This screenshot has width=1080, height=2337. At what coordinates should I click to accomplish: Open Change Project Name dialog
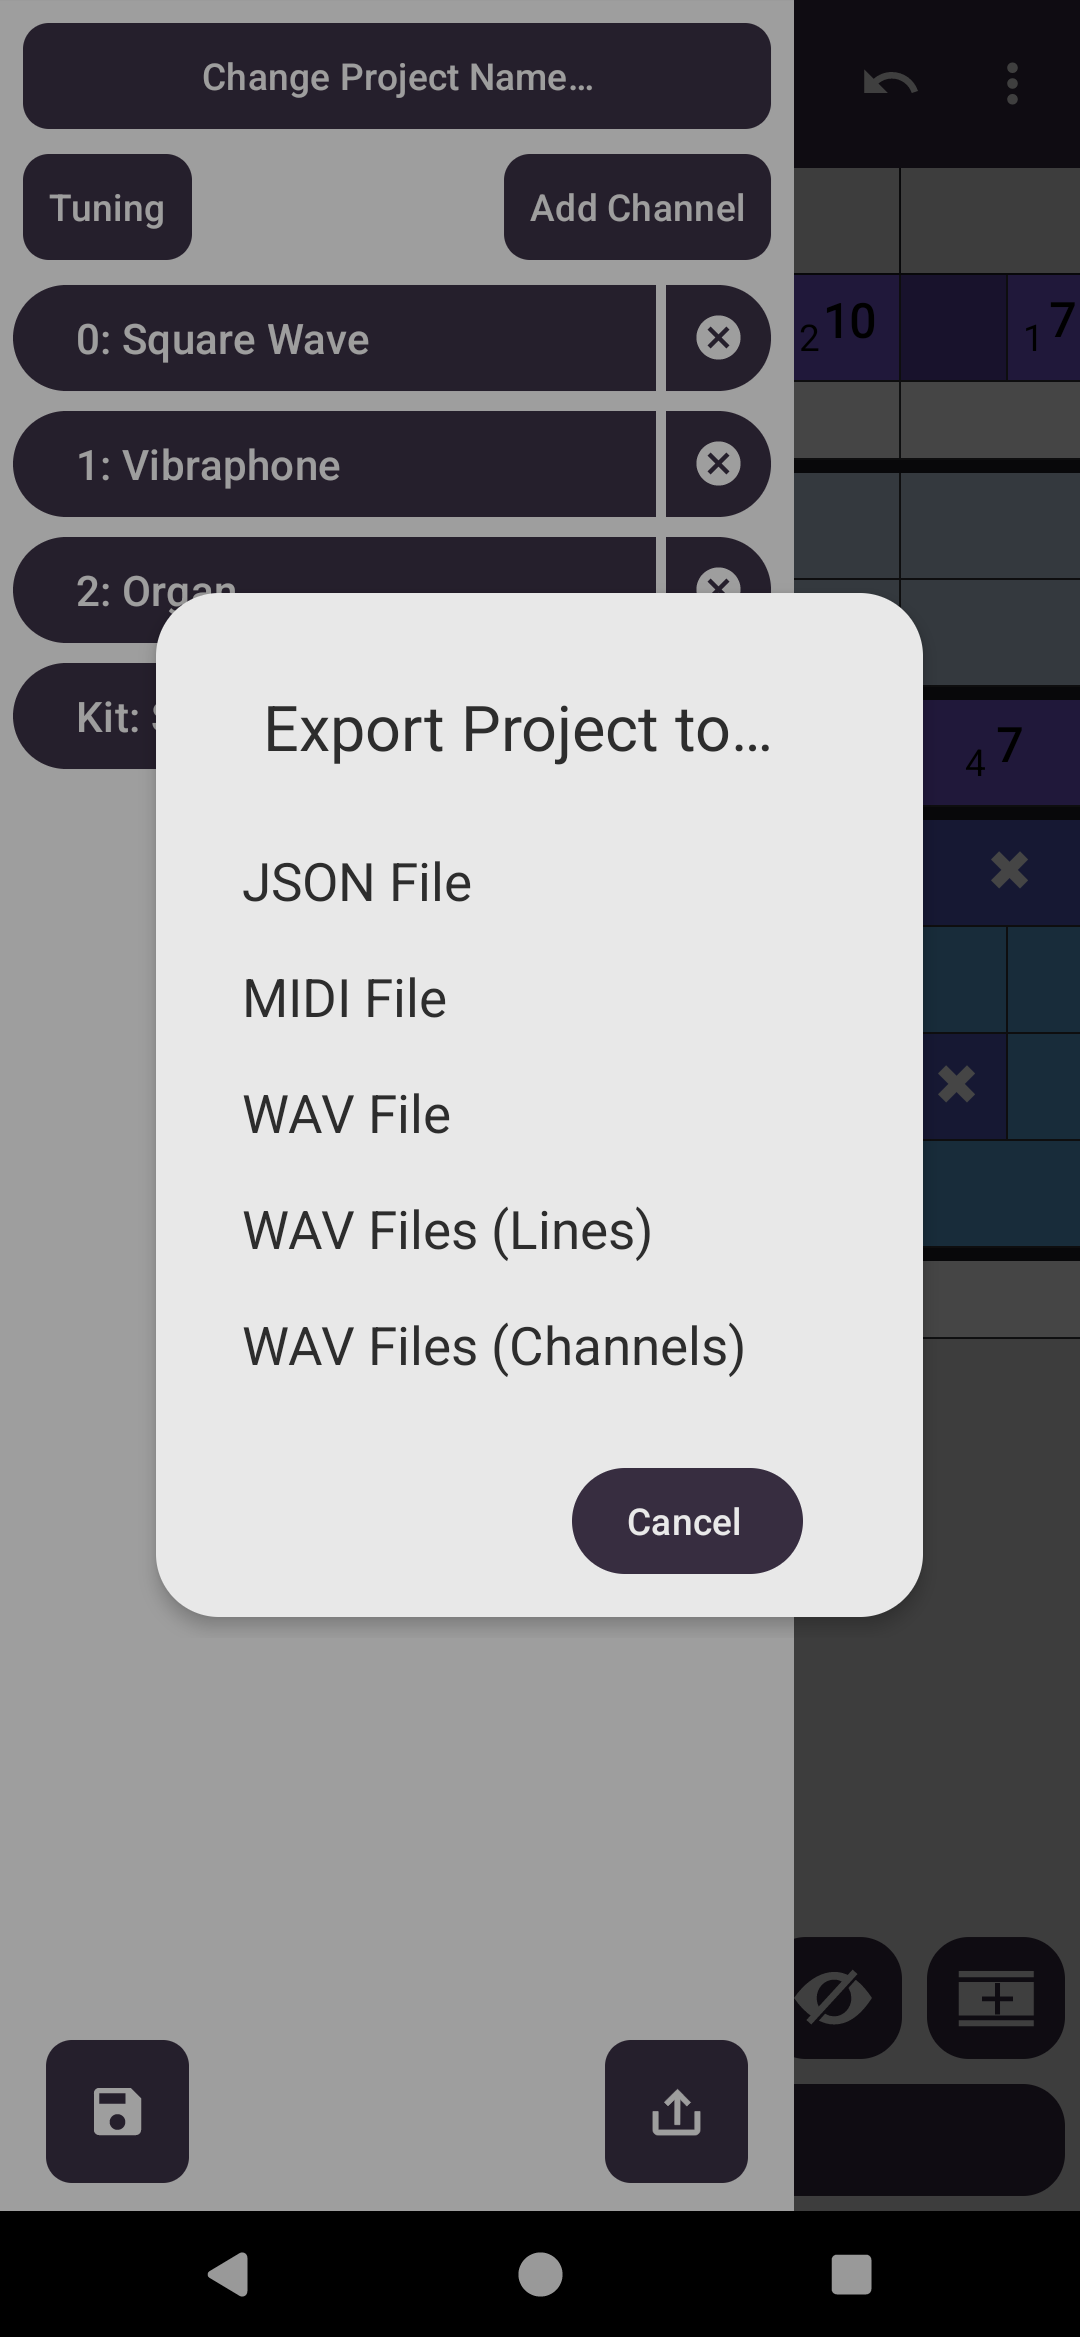[x=397, y=76]
